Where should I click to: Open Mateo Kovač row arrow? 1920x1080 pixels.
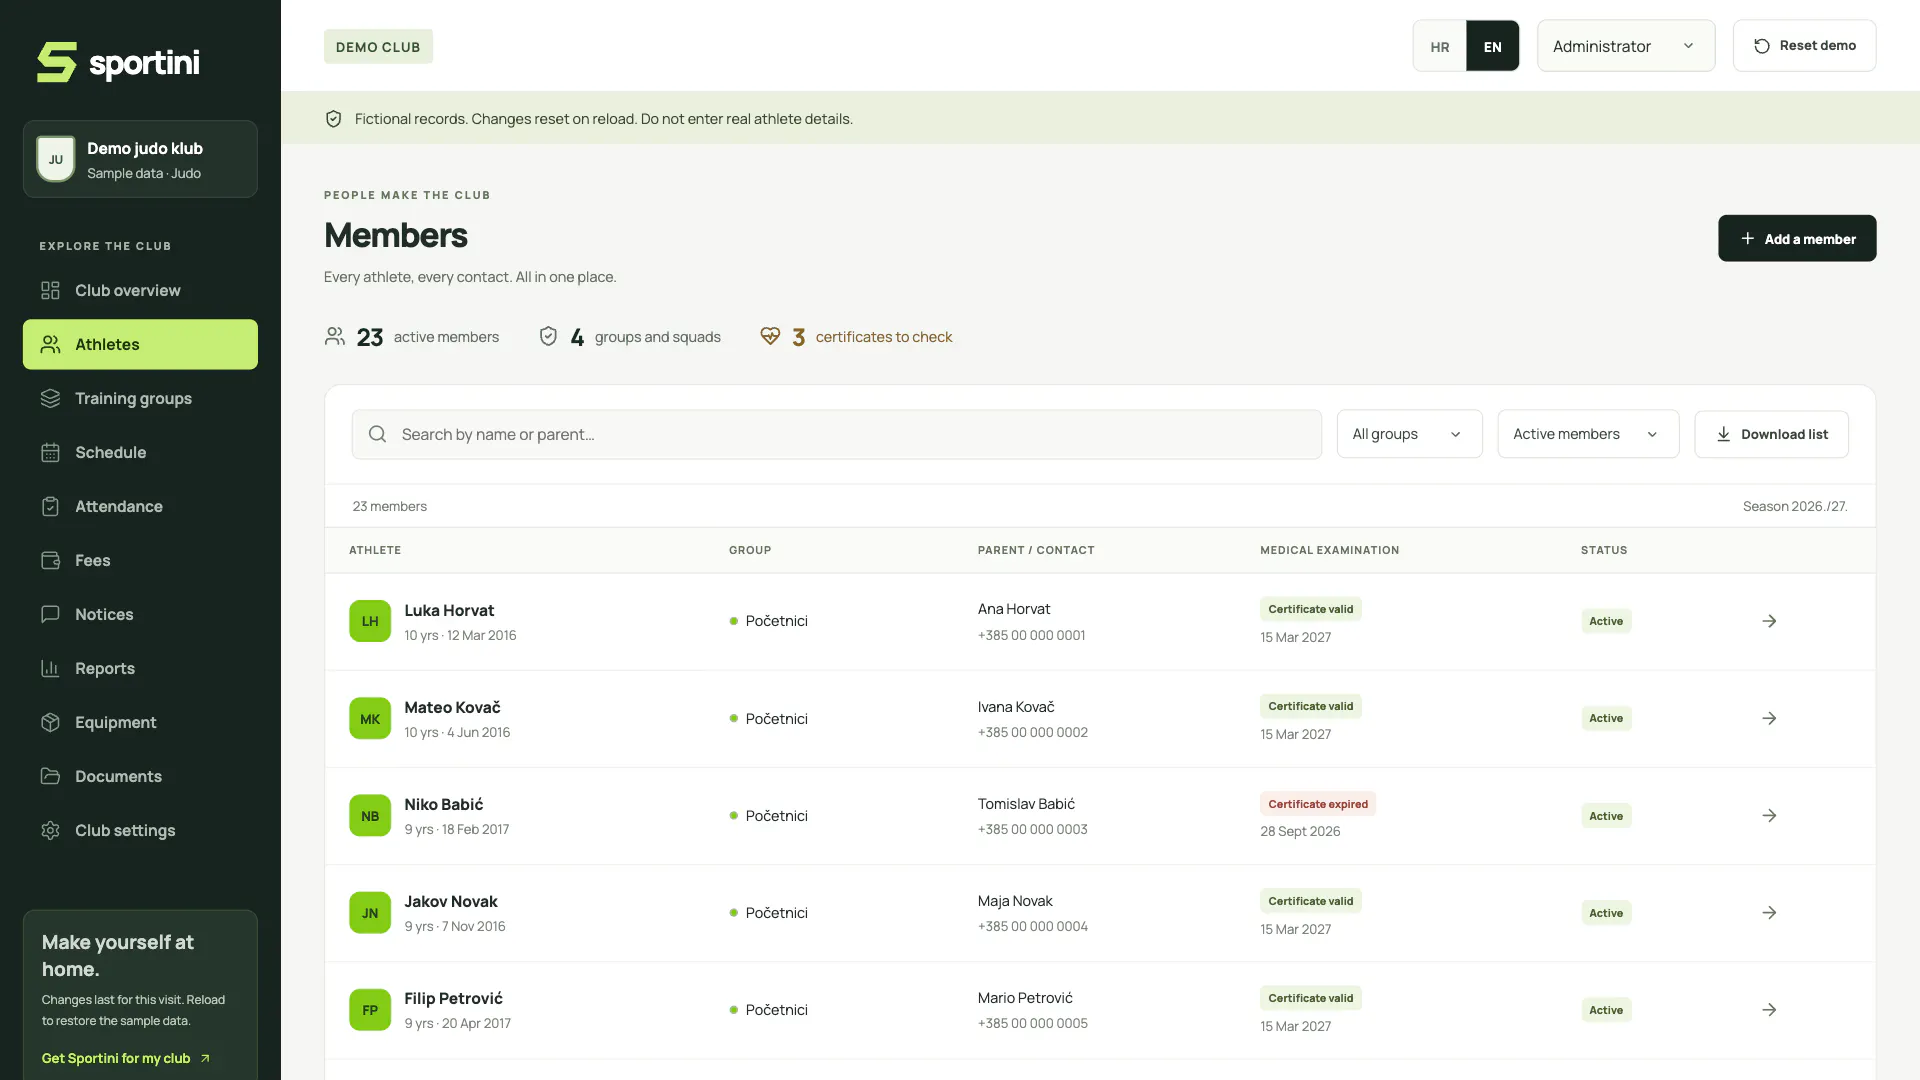coord(1769,718)
